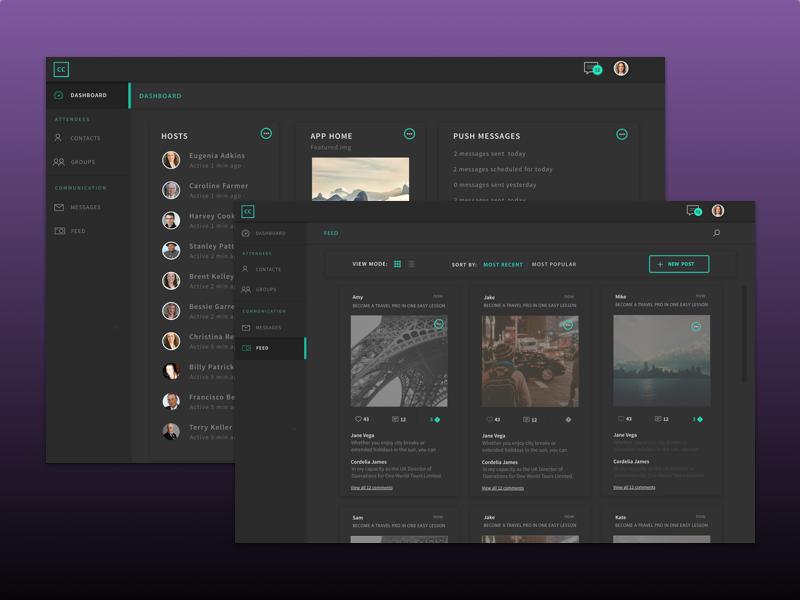
Task: Select Contacts in the back Dashboard window sidebar
Action: point(85,138)
